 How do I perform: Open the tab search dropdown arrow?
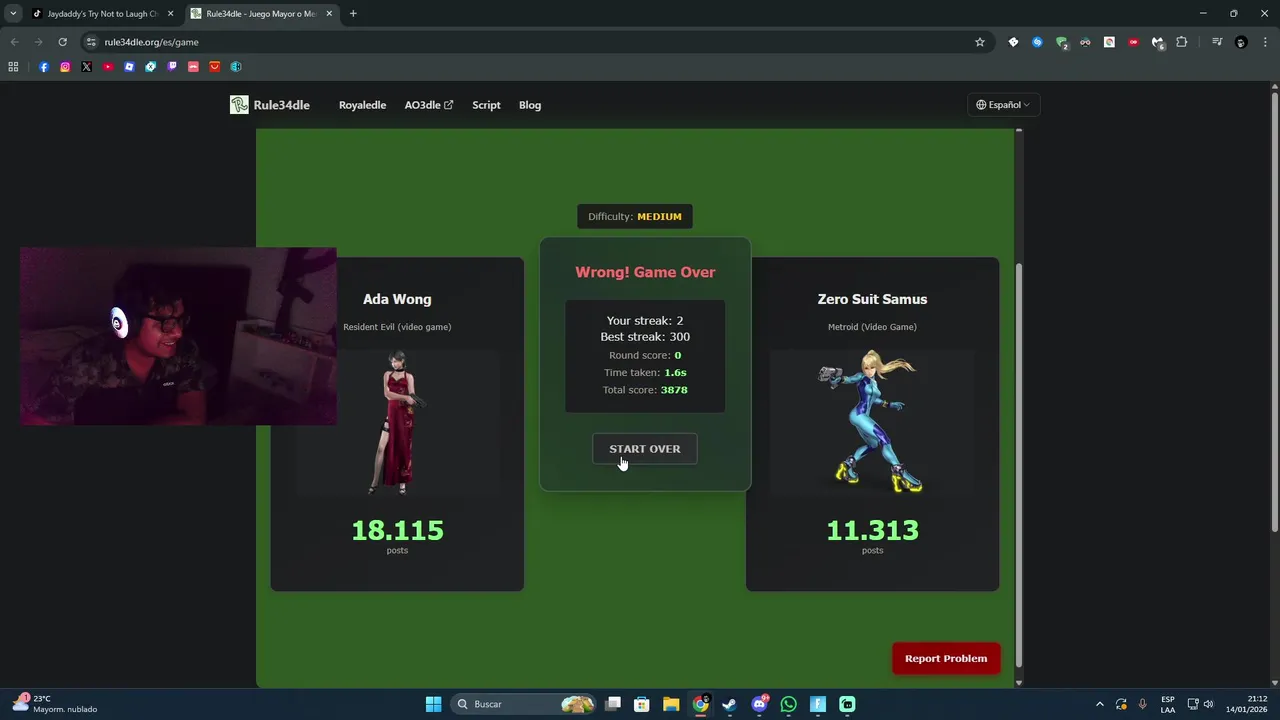(x=13, y=14)
